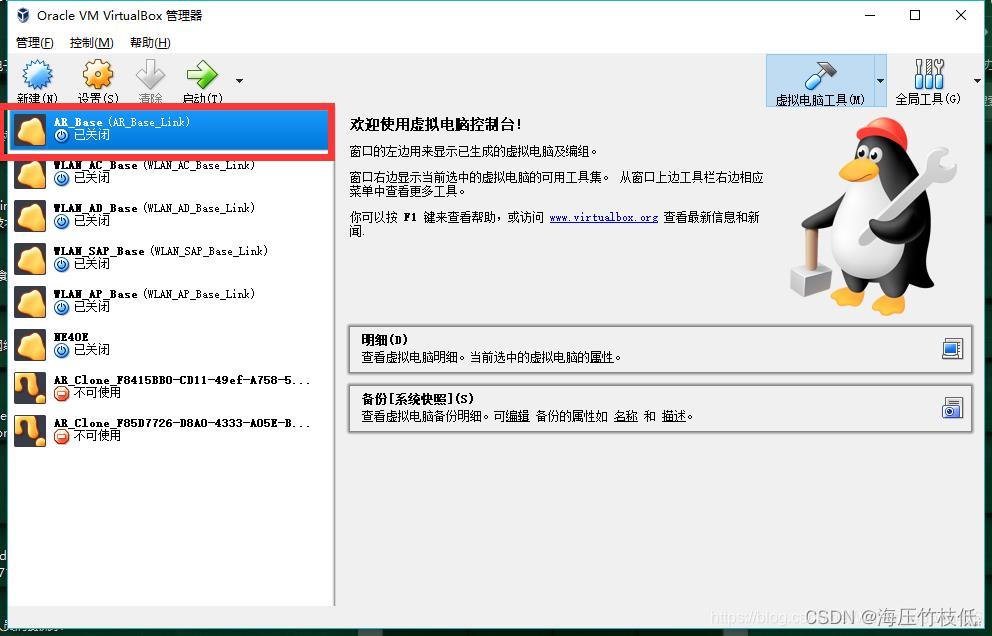Open the Machine Tools dropdown arrow
Image resolution: width=992 pixels, height=636 pixels.
(880, 81)
